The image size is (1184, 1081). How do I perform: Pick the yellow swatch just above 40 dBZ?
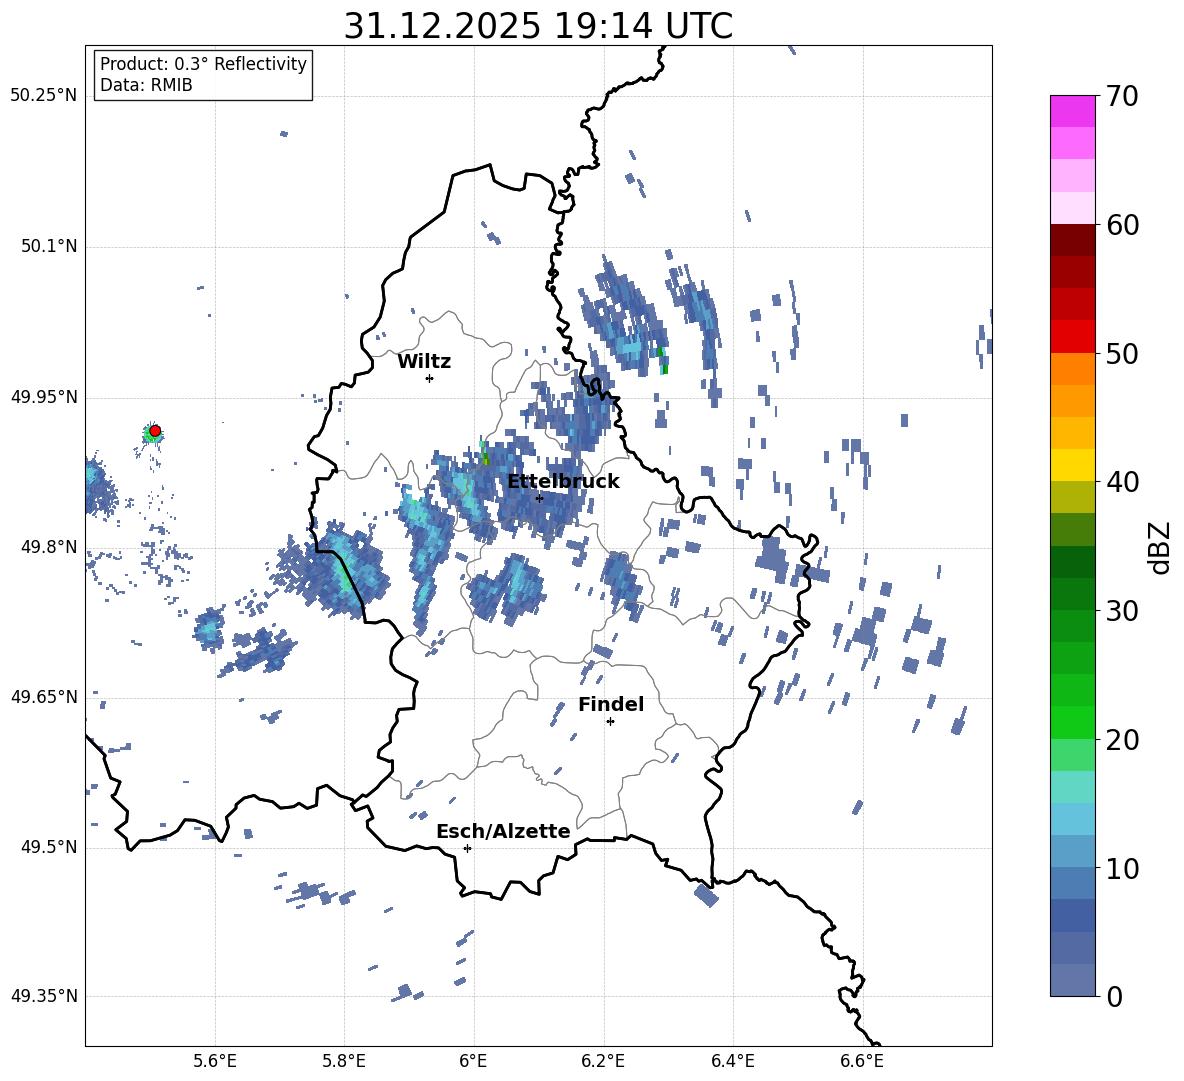[1072, 466]
